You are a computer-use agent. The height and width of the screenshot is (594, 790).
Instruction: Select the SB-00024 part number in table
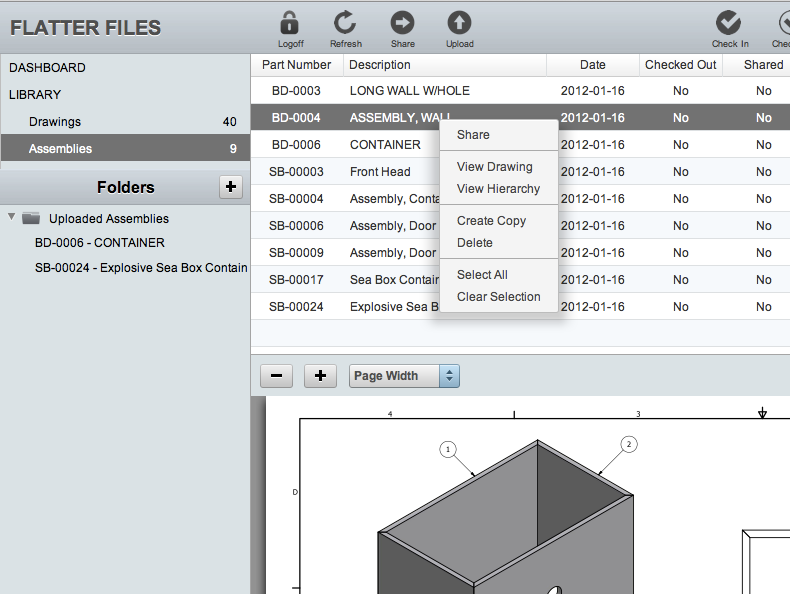pyautogui.click(x=296, y=307)
